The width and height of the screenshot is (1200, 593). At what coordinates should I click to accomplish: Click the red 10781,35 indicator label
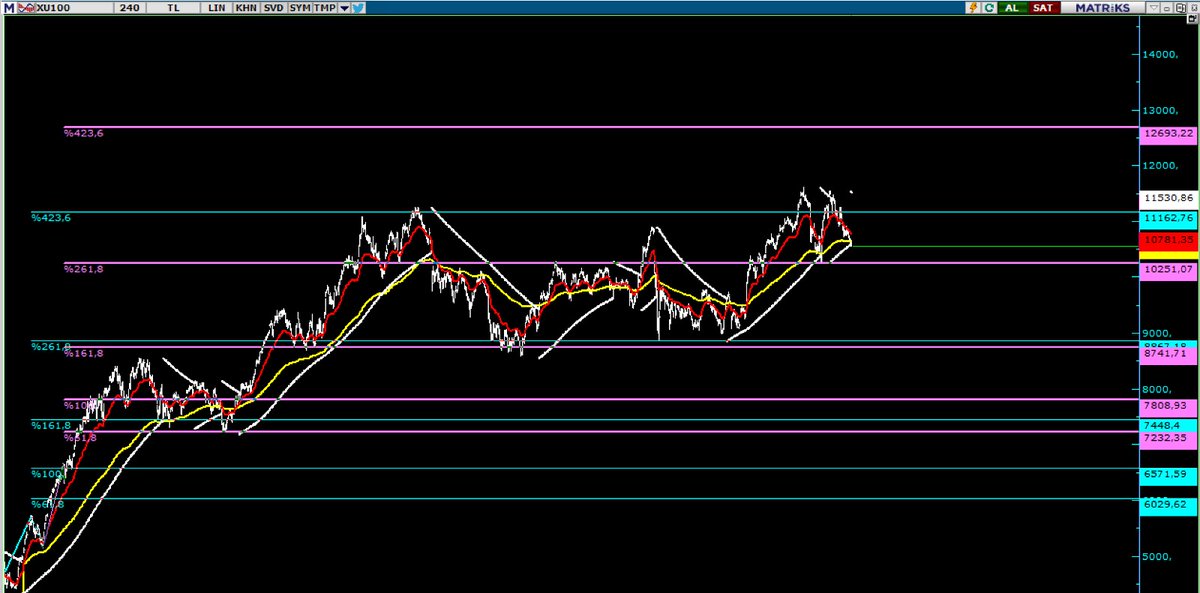pyautogui.click(x=1168, y=240)
